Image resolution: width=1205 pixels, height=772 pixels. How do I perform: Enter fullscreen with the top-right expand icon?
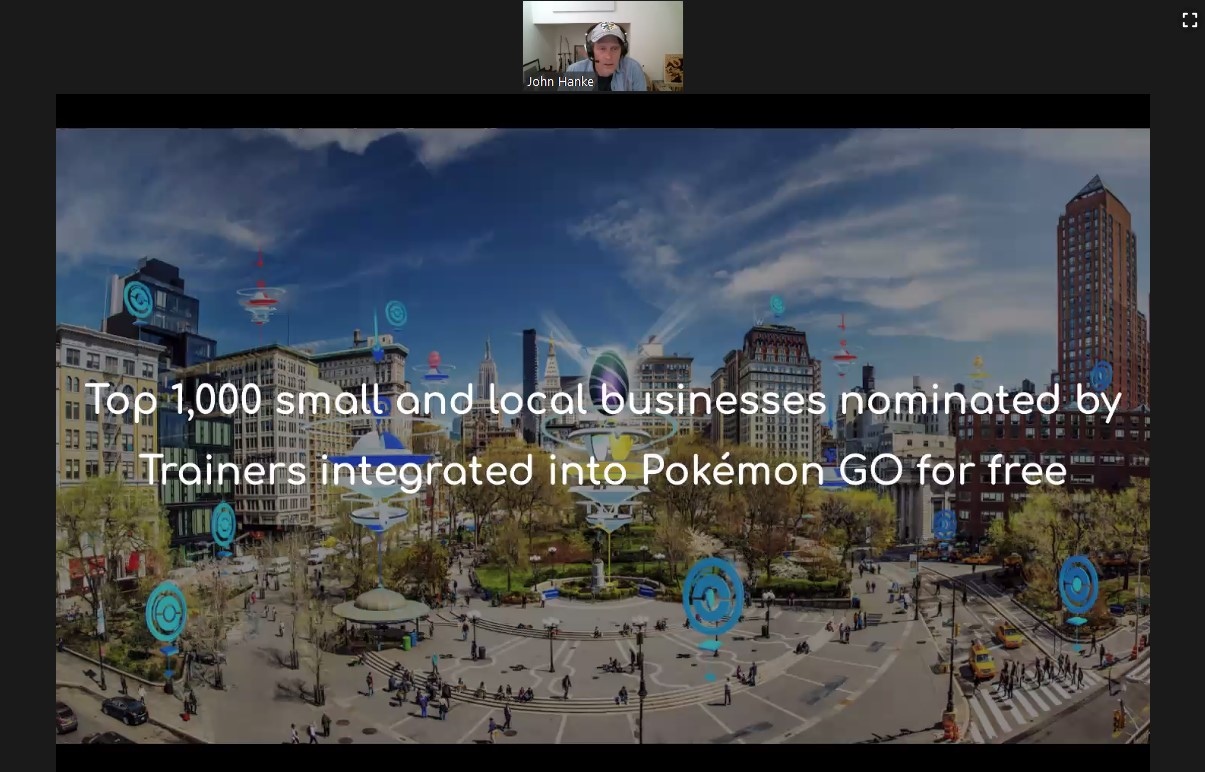pyautogui.click(x=1189, y=20)
